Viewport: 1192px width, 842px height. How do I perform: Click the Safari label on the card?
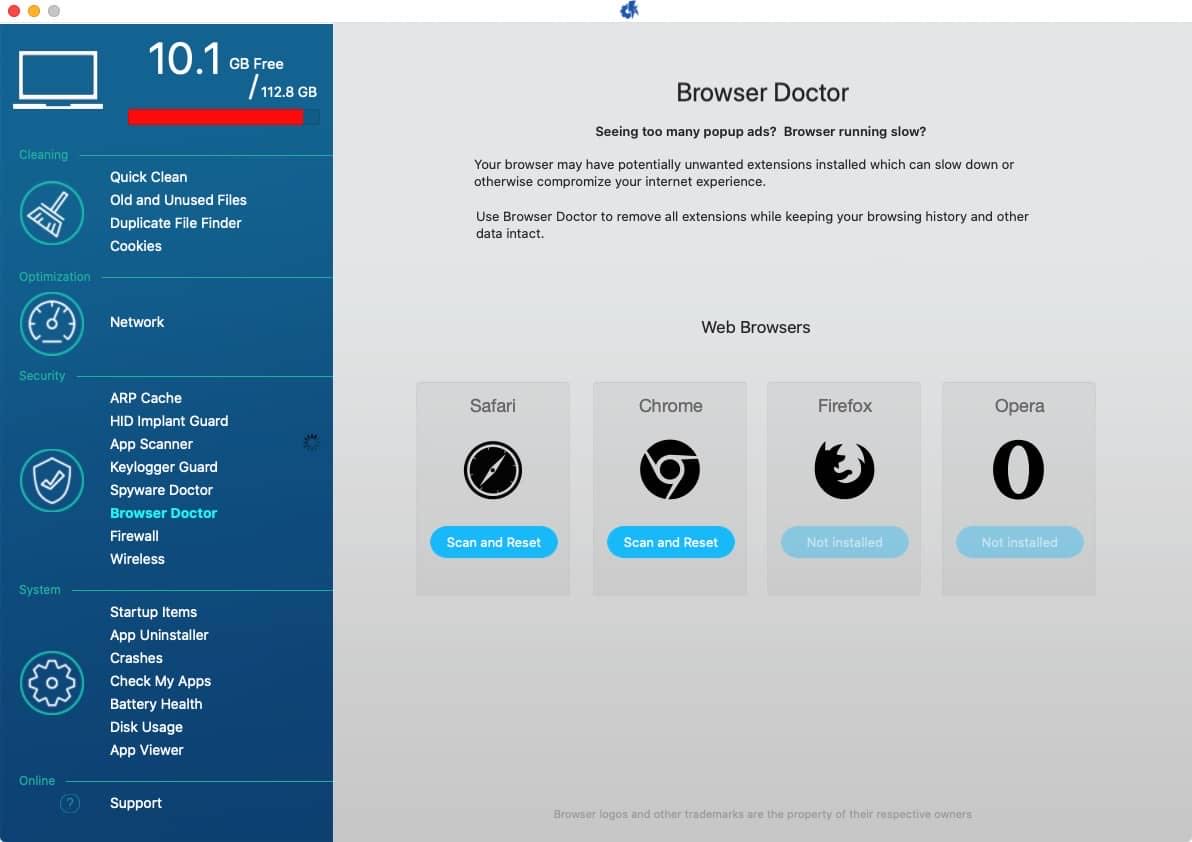coord(493,406)
